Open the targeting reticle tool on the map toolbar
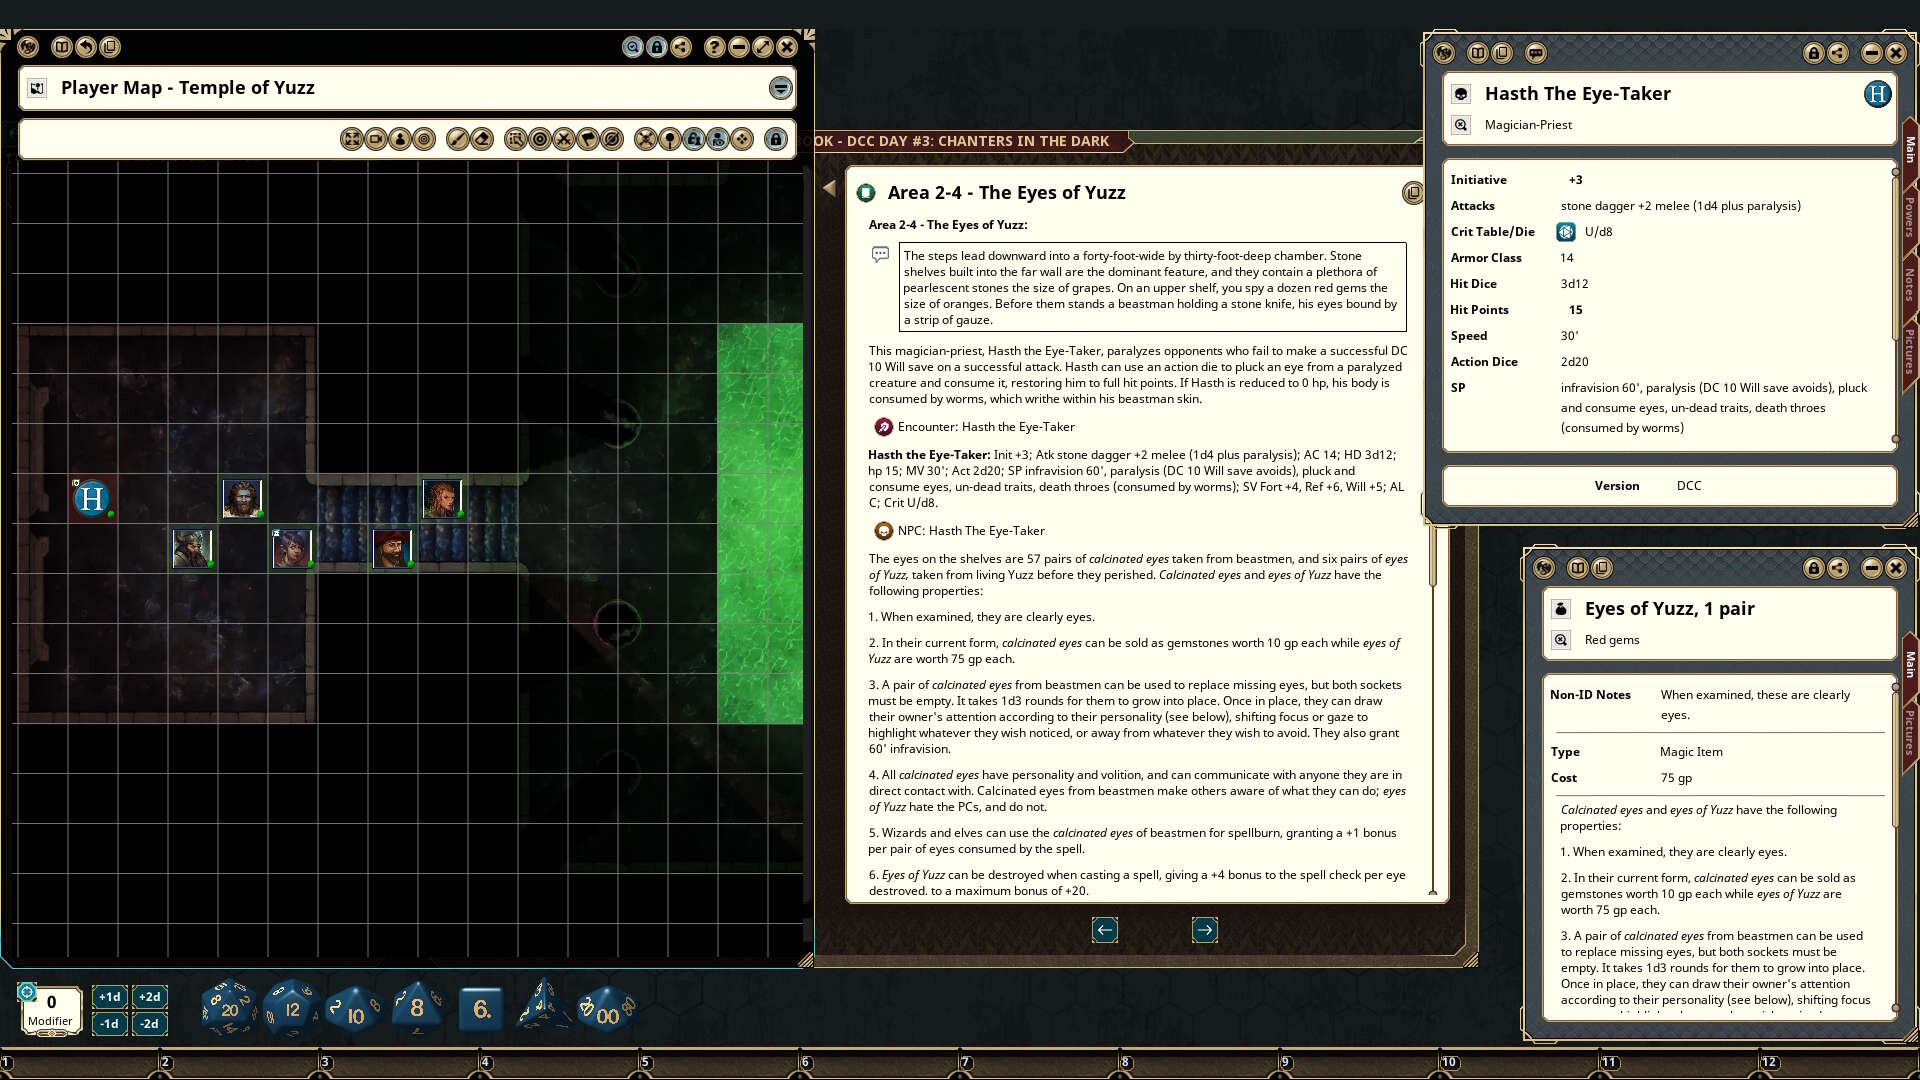The height and width of the screenshot is (1080, 1920). pos(538,140)
